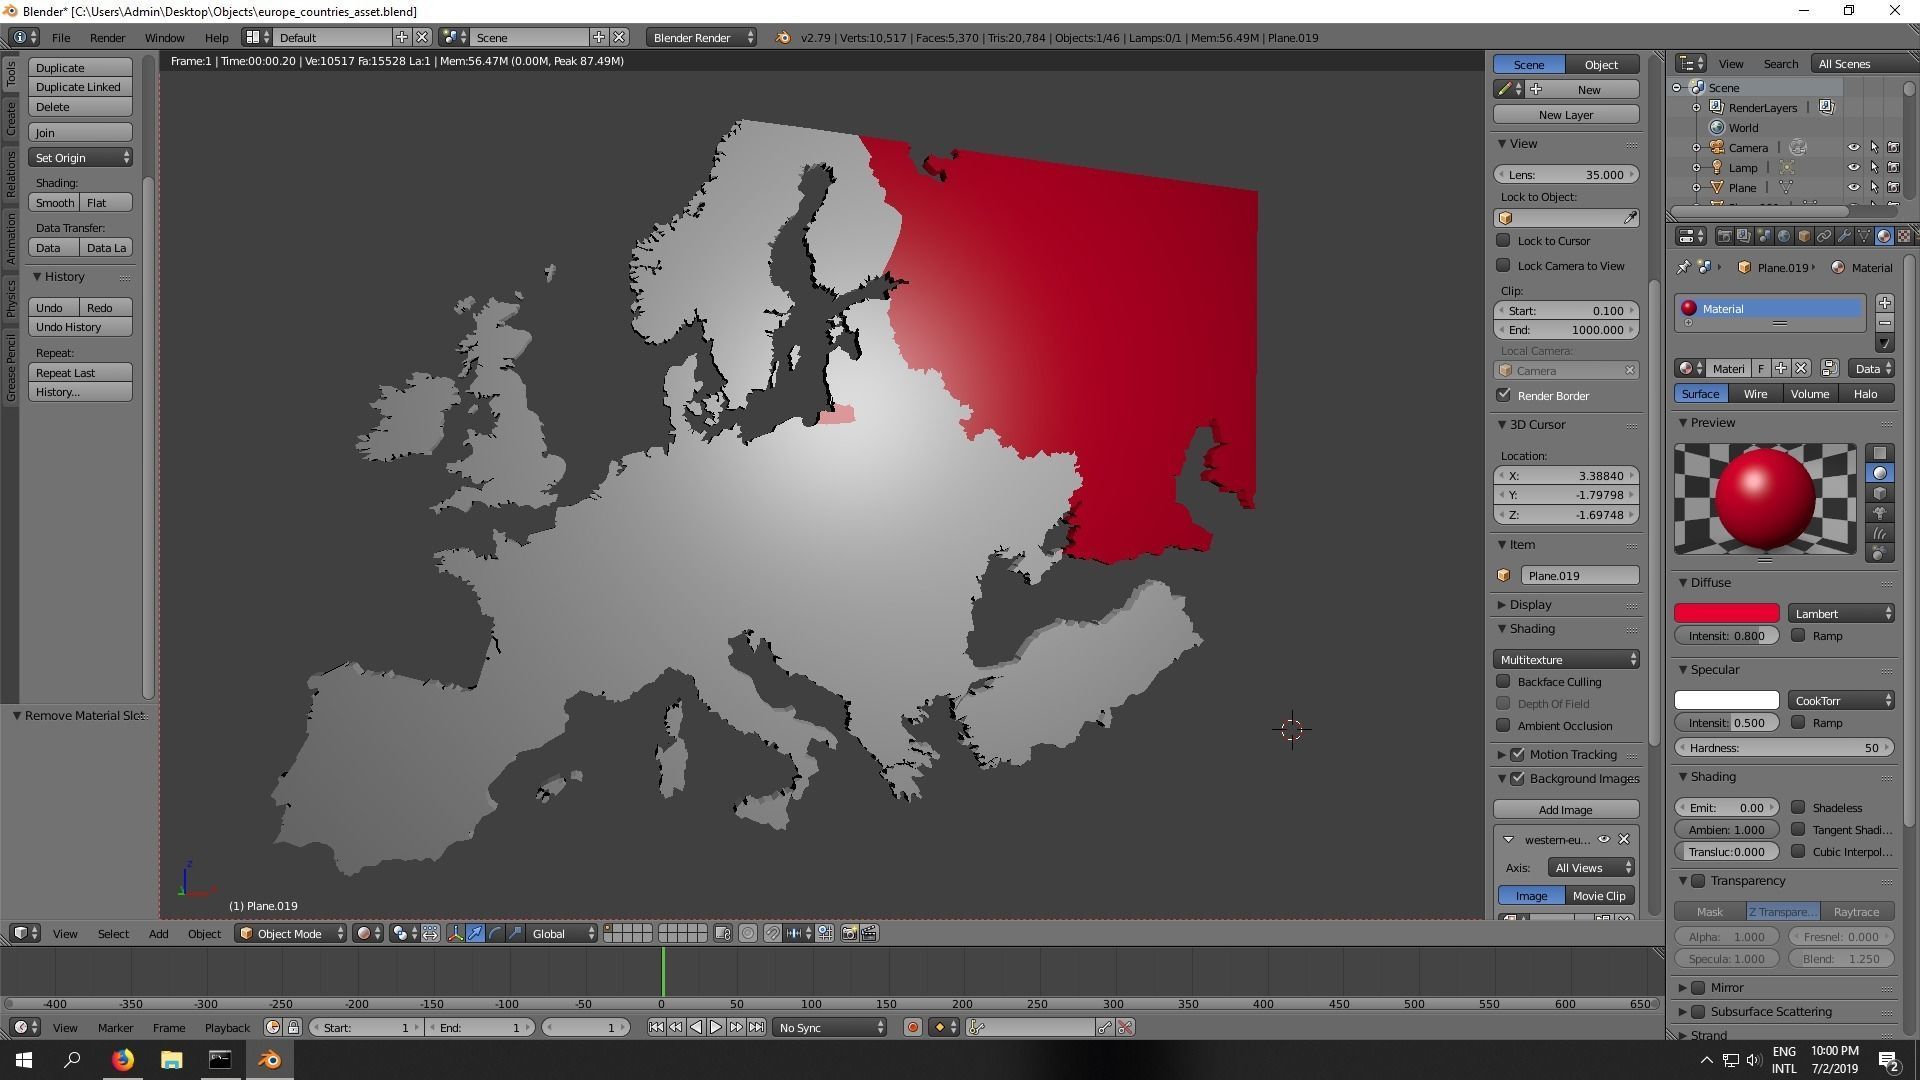Click the Add Image button
This screenshot has width=1920, height=1080.
point(1566,809)
